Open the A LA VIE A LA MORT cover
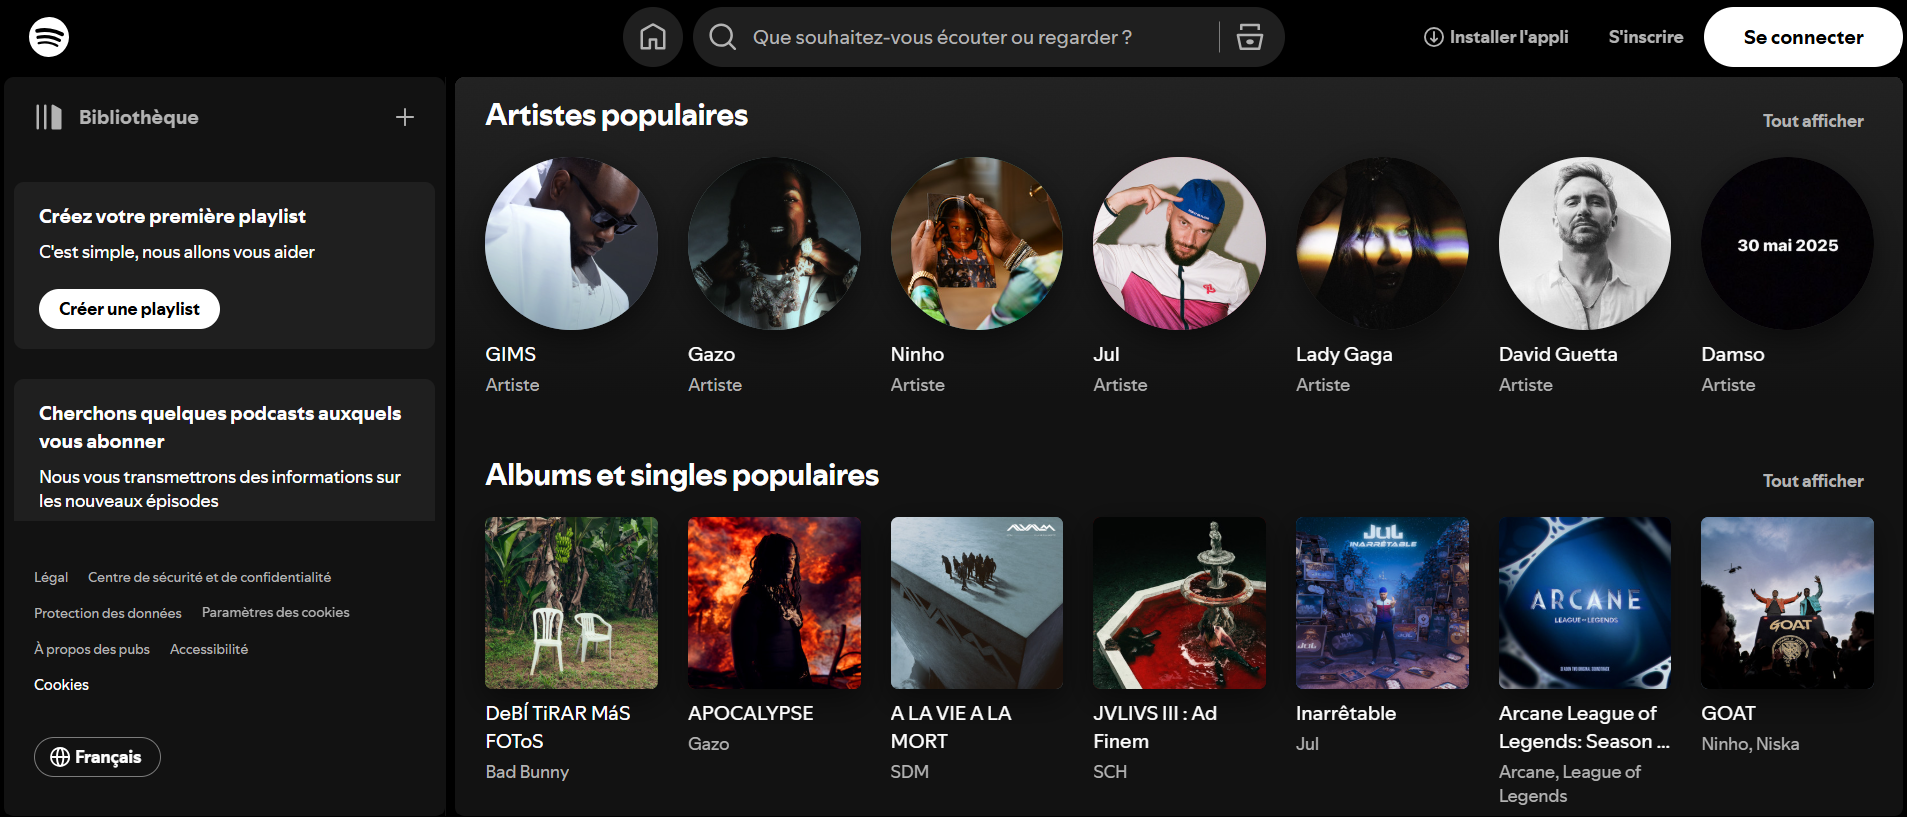Image resolution: width=1907 pixels, height=817 pixels. 977,603
